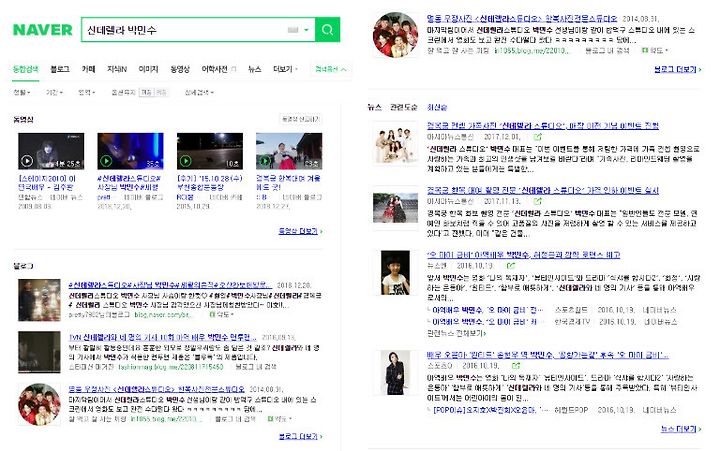Open left column blog post dated 2014.08.31
The width and height of the screenshot is (720, 451).
point(157,389)
